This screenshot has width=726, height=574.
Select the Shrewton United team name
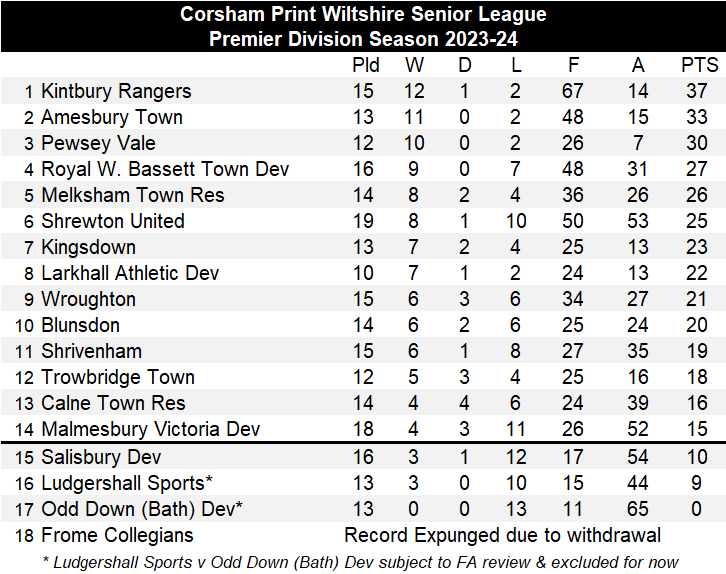[113, 221]
